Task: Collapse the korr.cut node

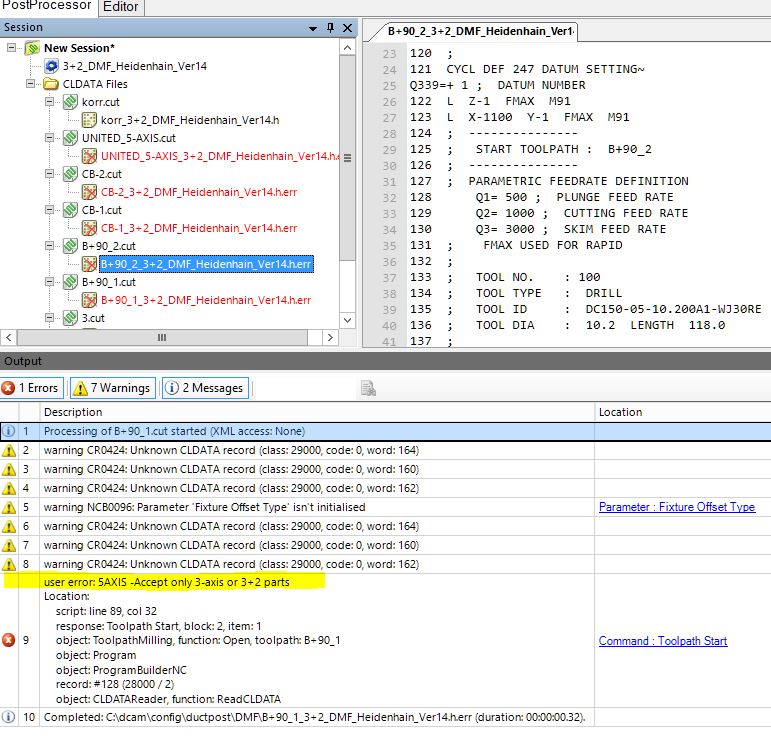Action: pos(49,102)
